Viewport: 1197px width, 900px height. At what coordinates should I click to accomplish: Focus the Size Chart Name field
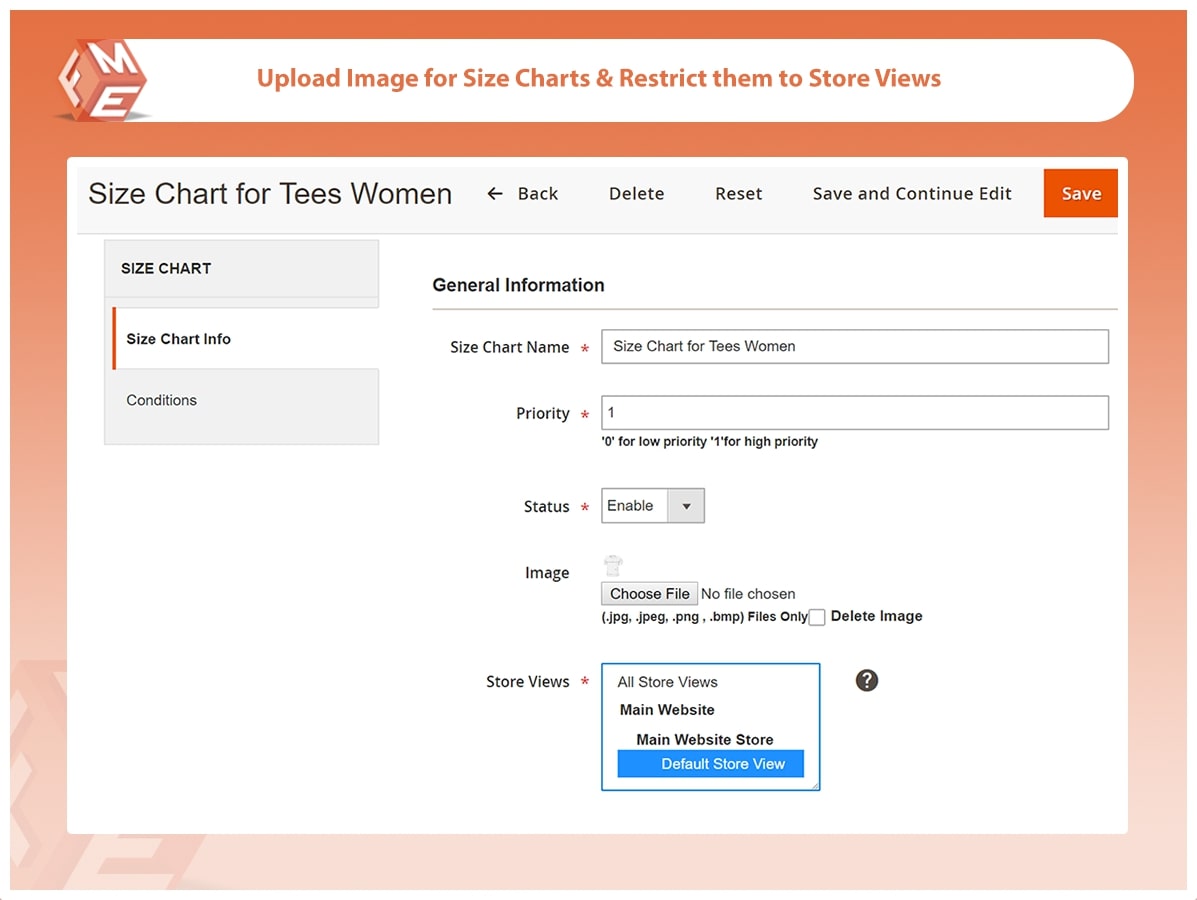[854, 346]
